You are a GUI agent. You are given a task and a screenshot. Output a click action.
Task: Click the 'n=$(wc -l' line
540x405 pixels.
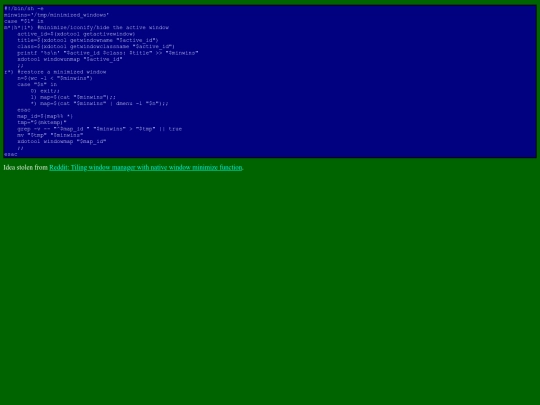tap(55, 78)
